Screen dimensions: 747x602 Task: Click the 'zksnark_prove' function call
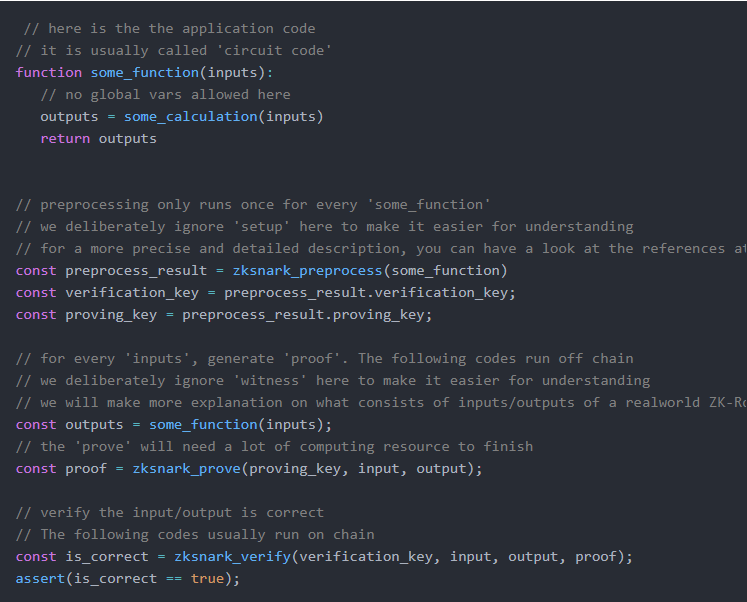[187, 469]
